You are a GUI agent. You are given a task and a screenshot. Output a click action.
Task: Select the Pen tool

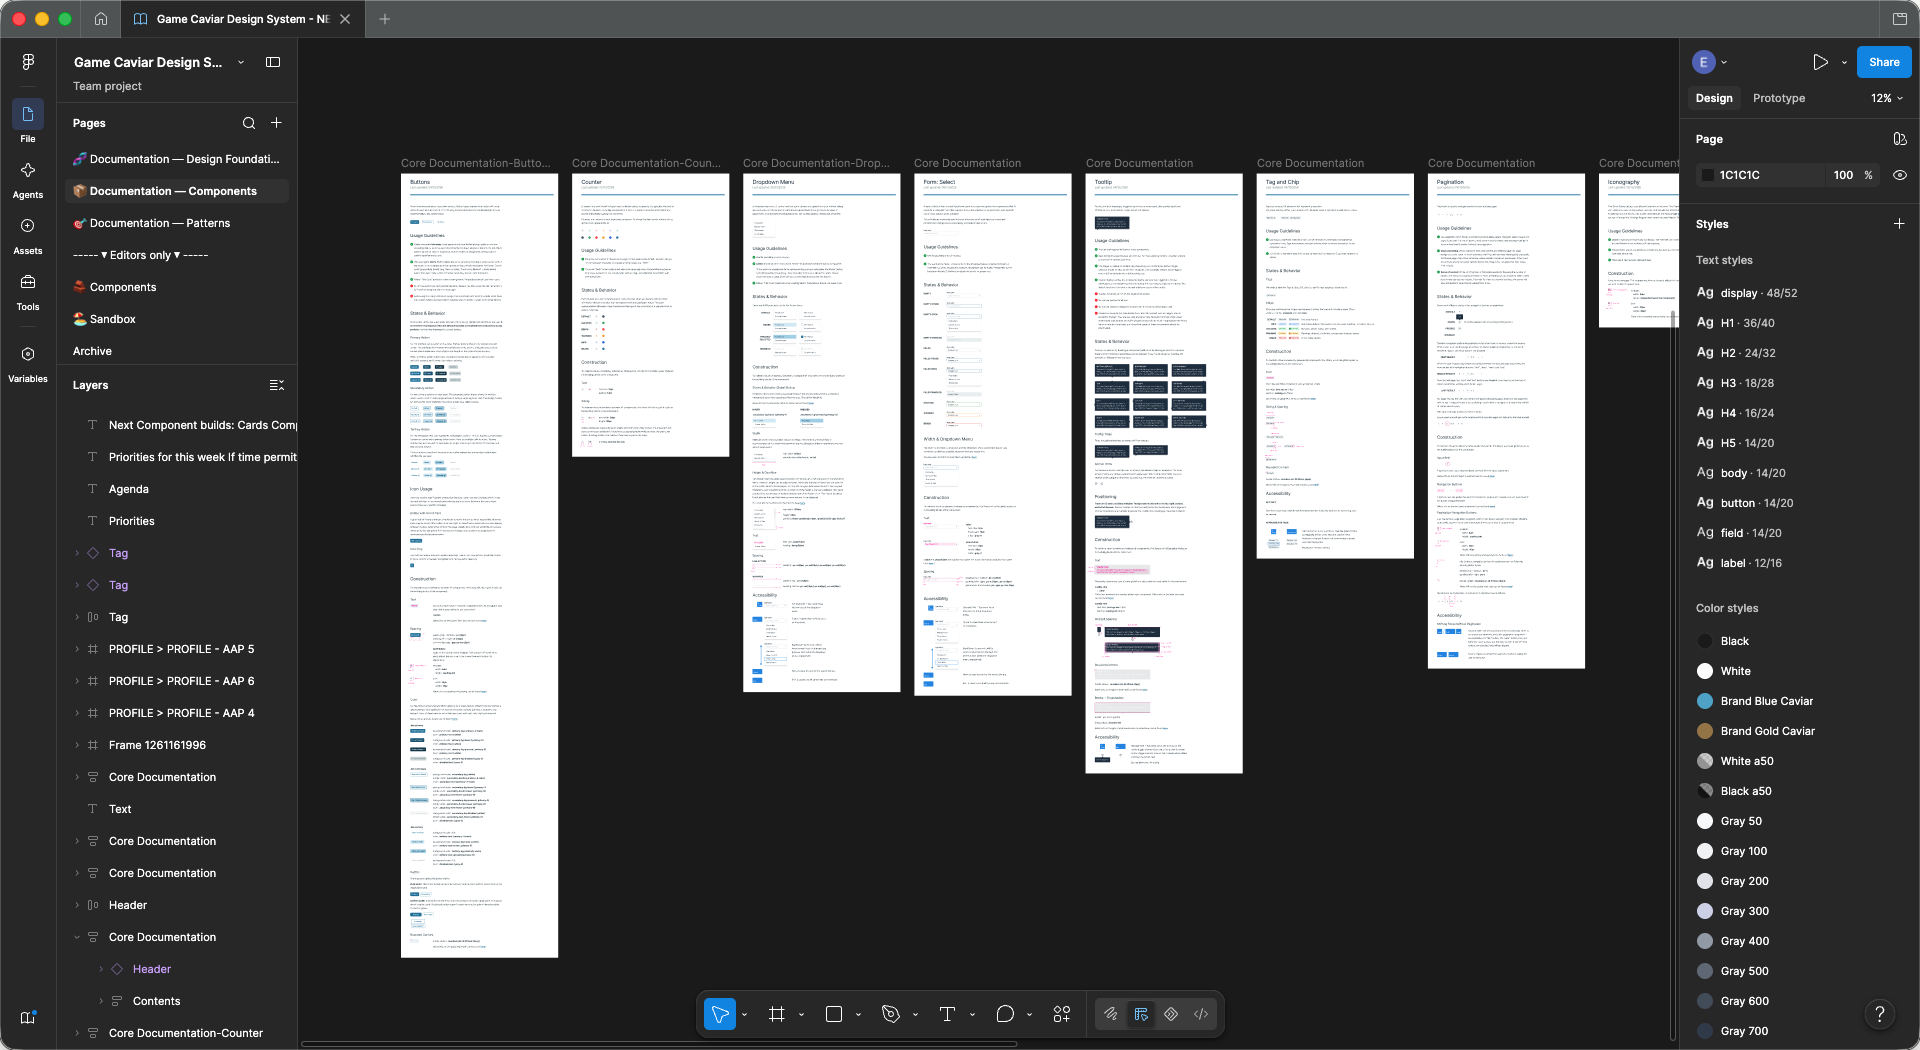pos(891,1014)
